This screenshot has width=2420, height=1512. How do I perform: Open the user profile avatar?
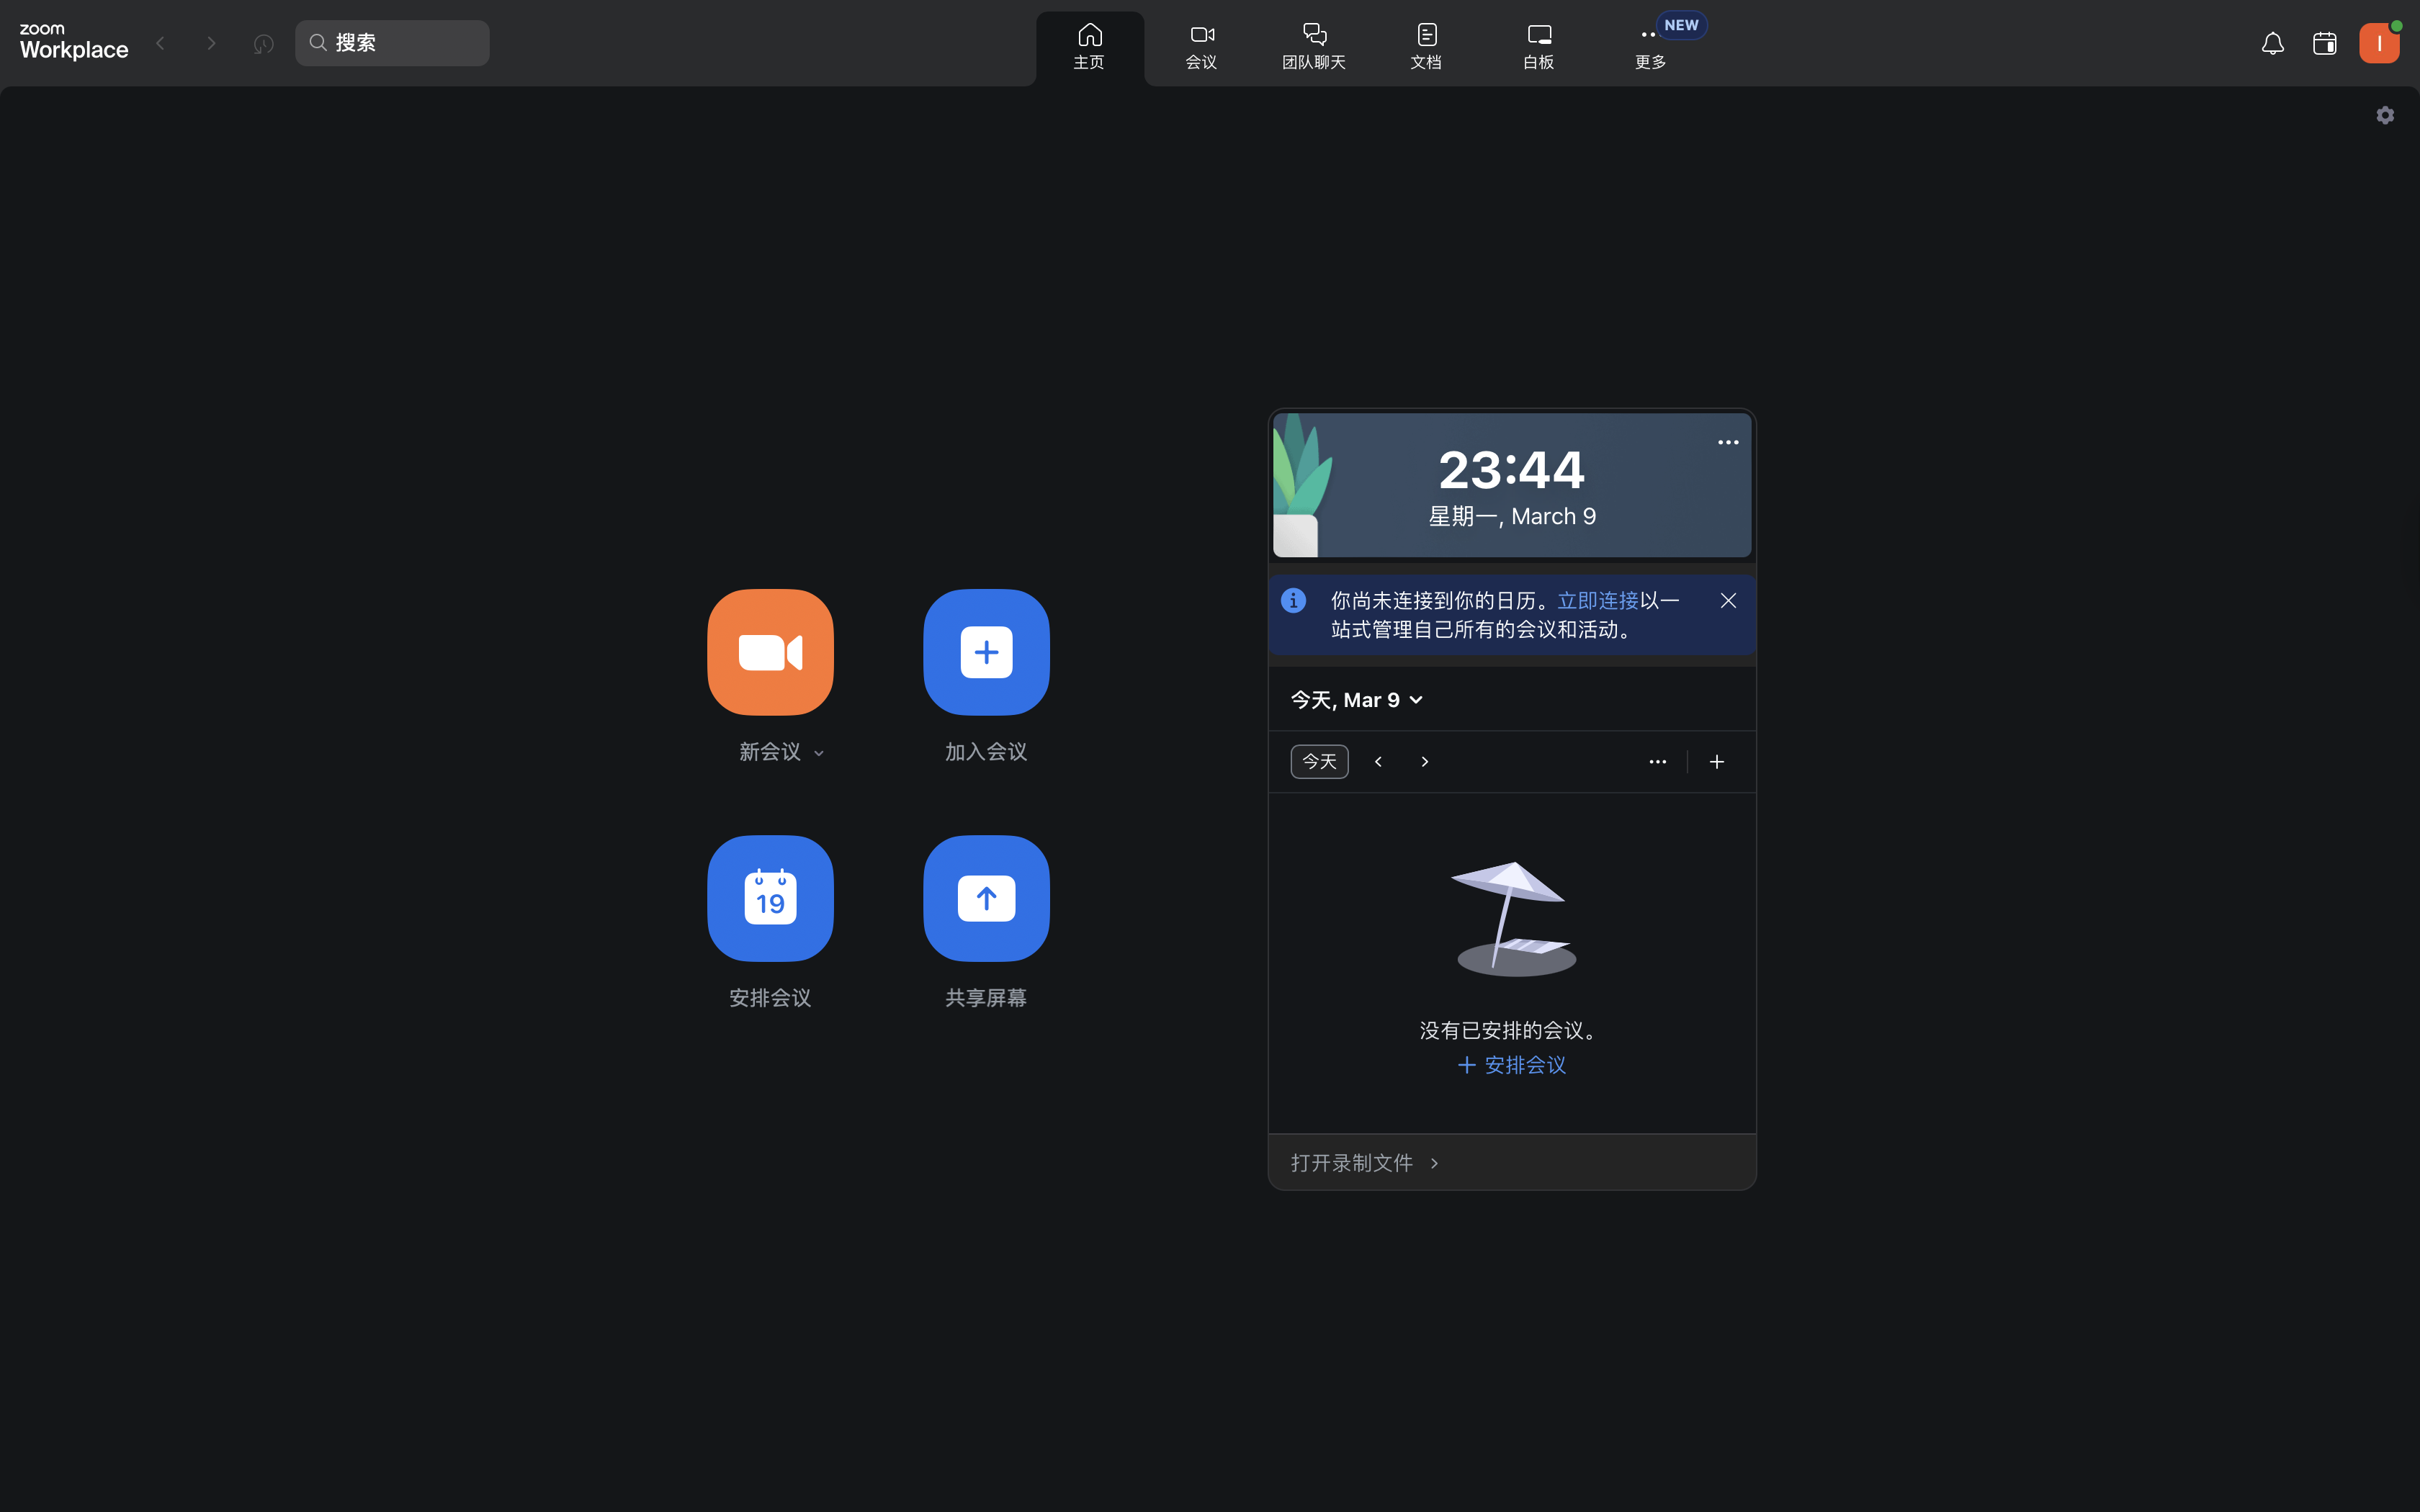2378,43
